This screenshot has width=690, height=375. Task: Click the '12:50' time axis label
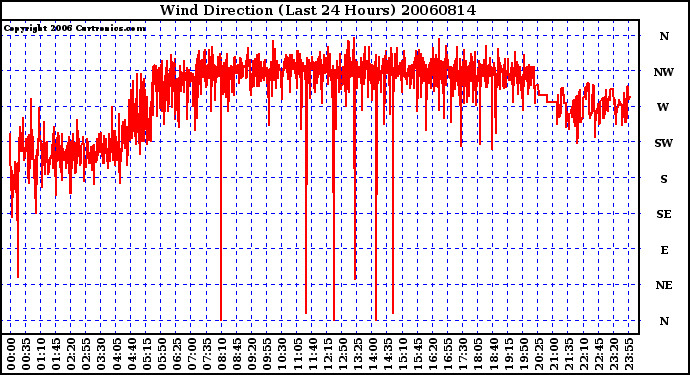(x=342, y=354)
